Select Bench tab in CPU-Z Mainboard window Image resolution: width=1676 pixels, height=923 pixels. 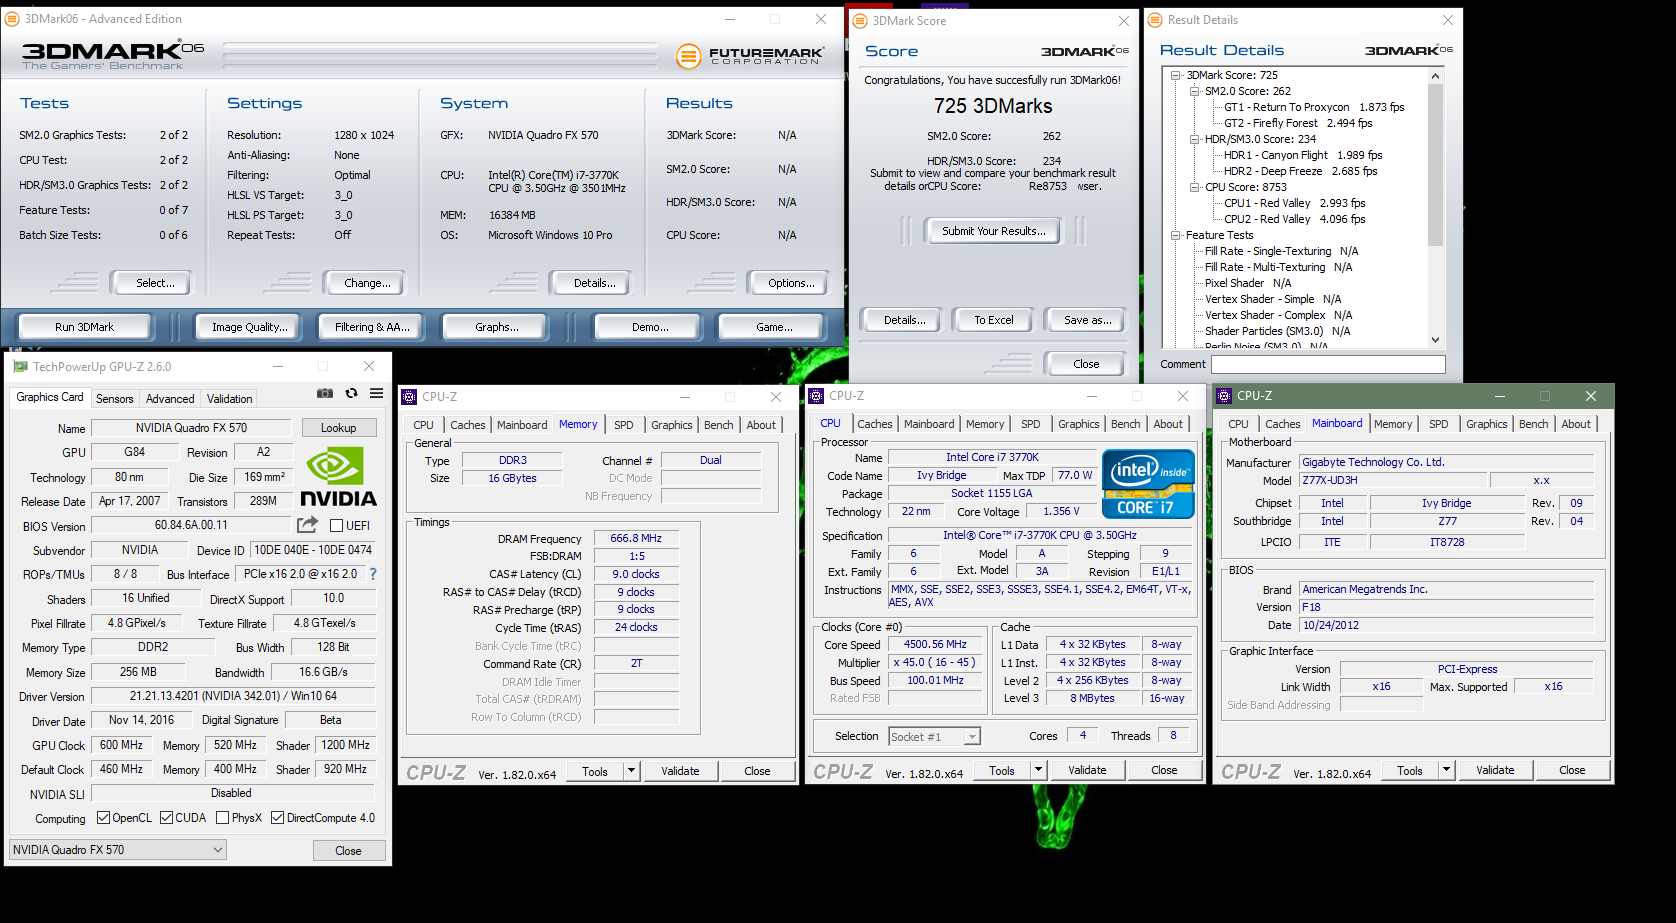pos(1533,424)
